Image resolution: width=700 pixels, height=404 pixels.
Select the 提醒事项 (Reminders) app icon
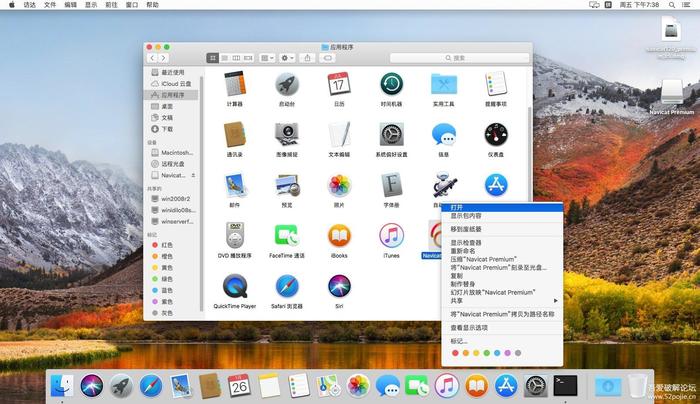tap(496, 84)
